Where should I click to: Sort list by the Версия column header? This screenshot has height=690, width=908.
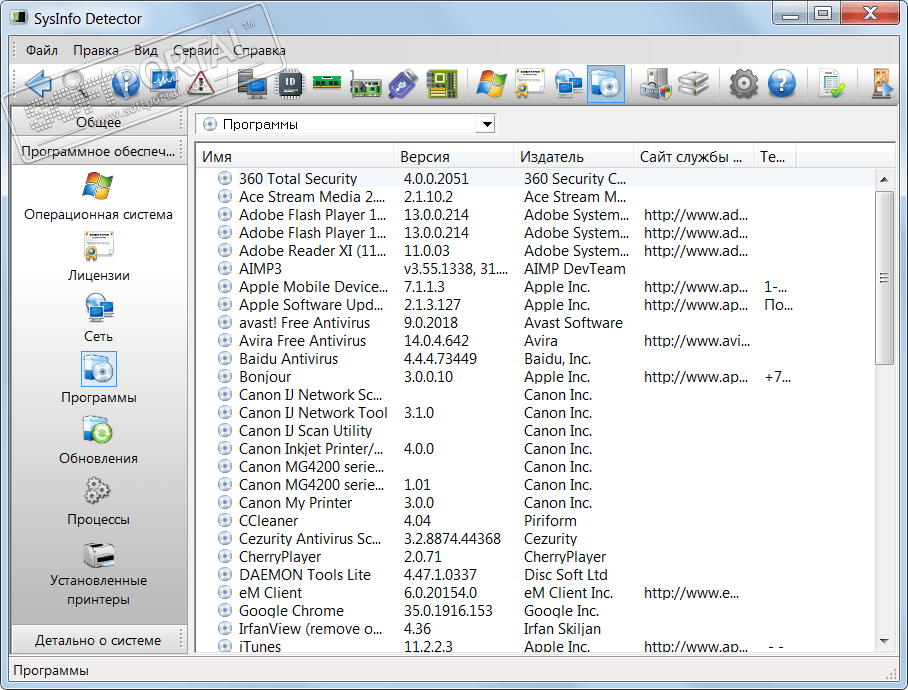tap(425, 157)
